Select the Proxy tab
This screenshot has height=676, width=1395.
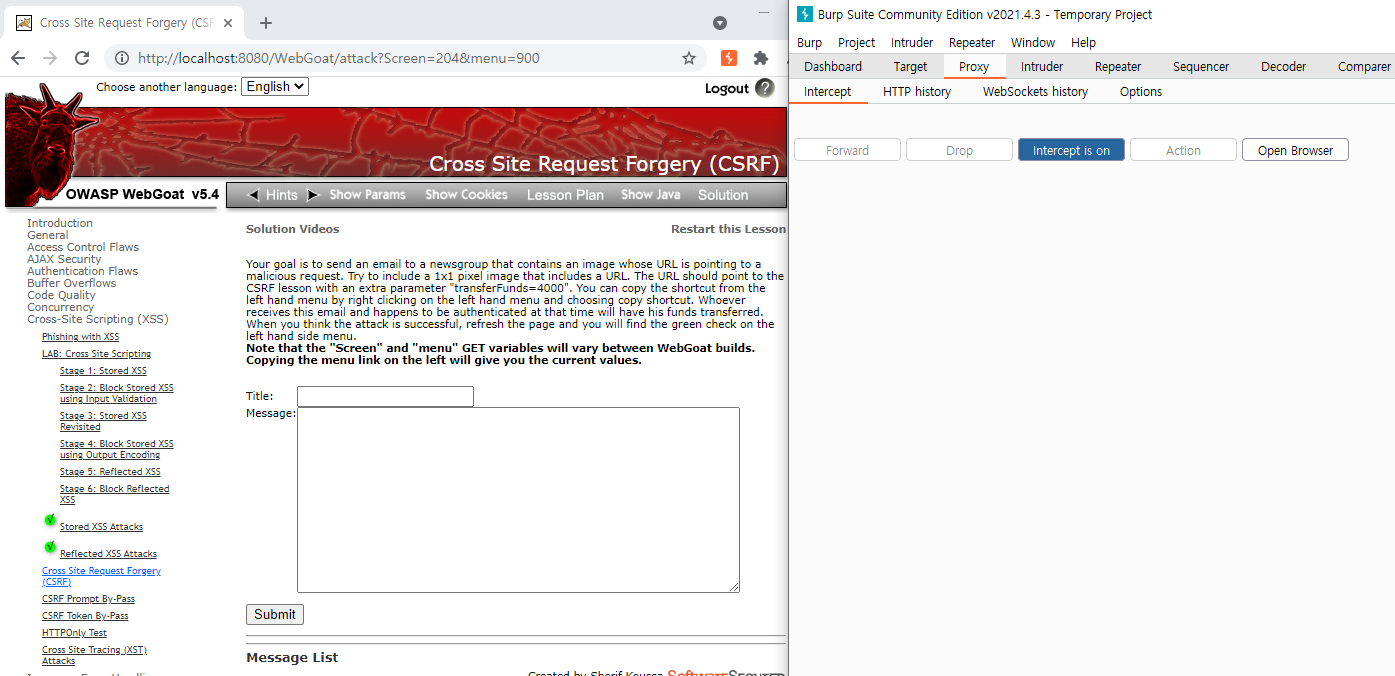(x=974, y=66)
